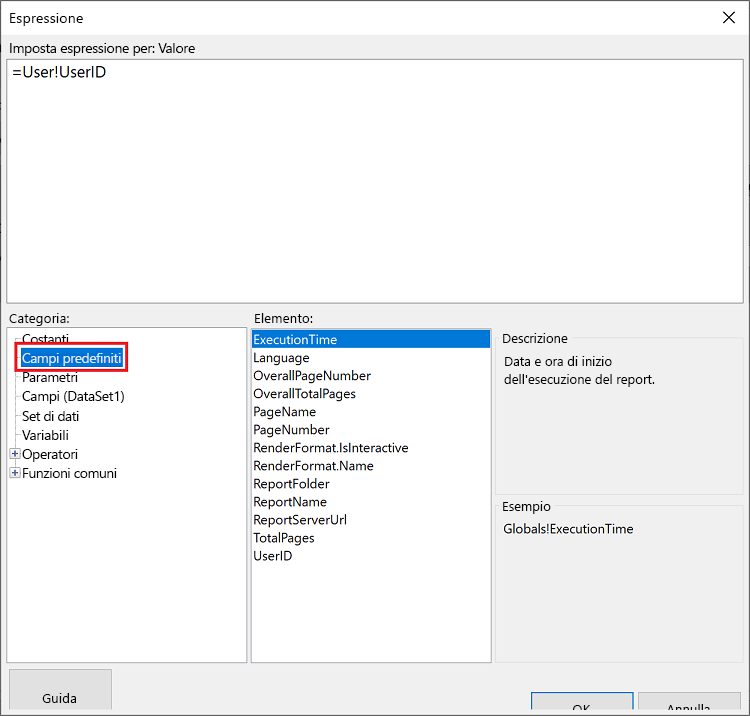Select UserID in the element list
Image resolution: width=750 pixels, height=716 pixels.
(371, 556)
